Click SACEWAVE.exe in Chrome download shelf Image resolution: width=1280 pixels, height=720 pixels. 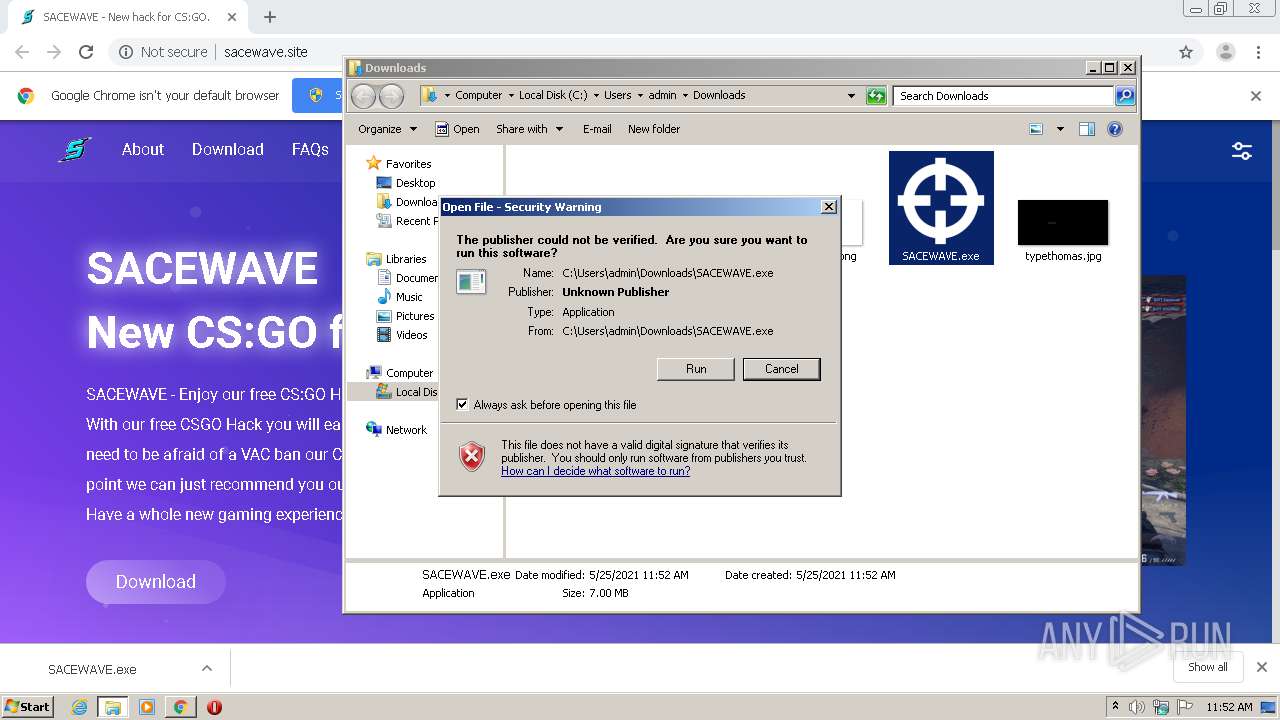point(92,669)
